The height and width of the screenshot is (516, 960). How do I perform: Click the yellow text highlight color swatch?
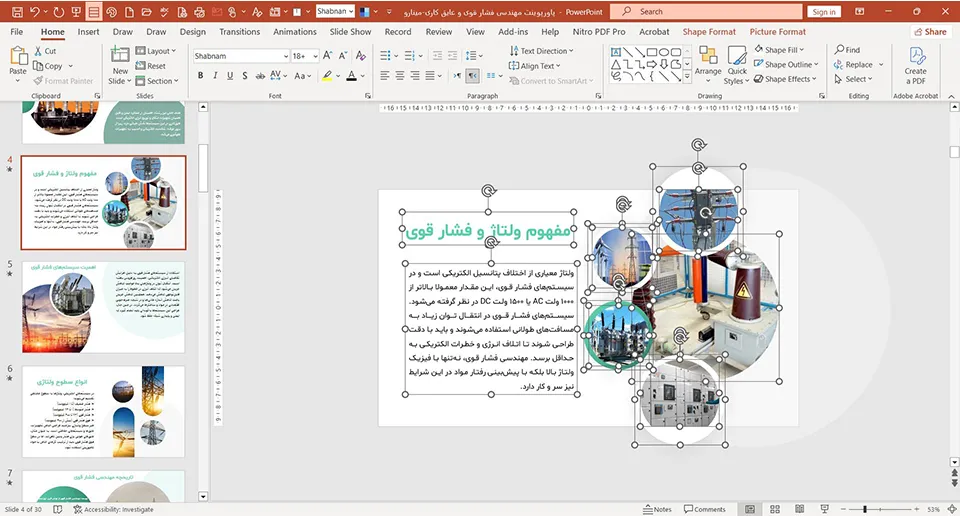[x=328, y=76]
